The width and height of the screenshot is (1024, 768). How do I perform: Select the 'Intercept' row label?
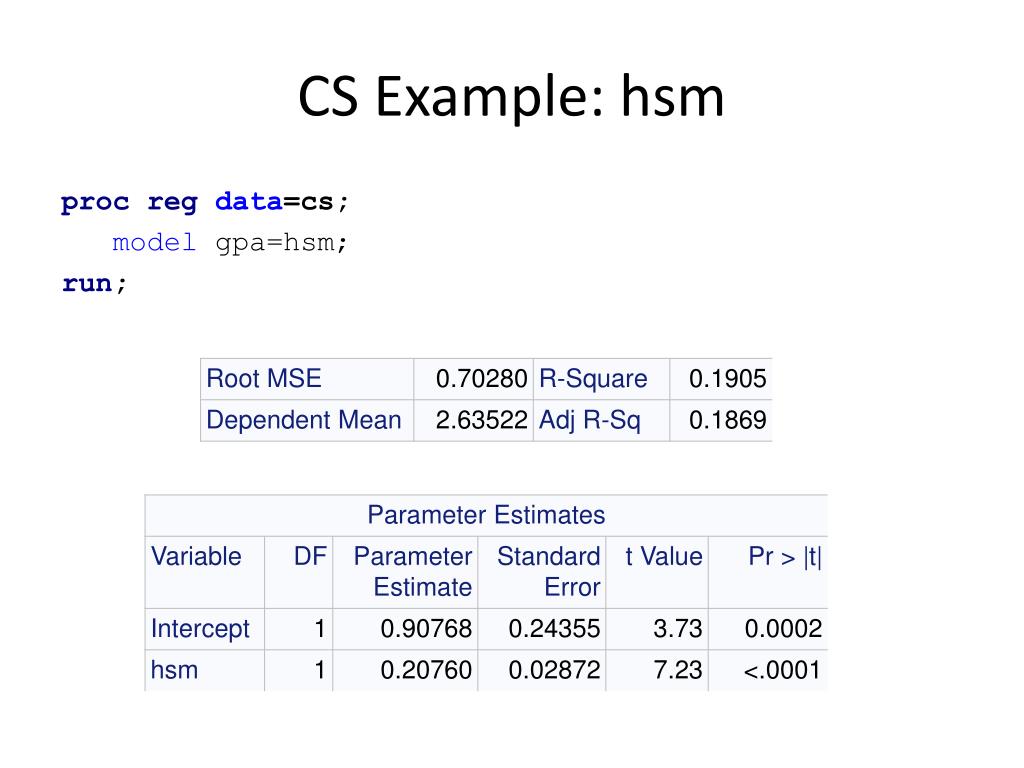200,629
